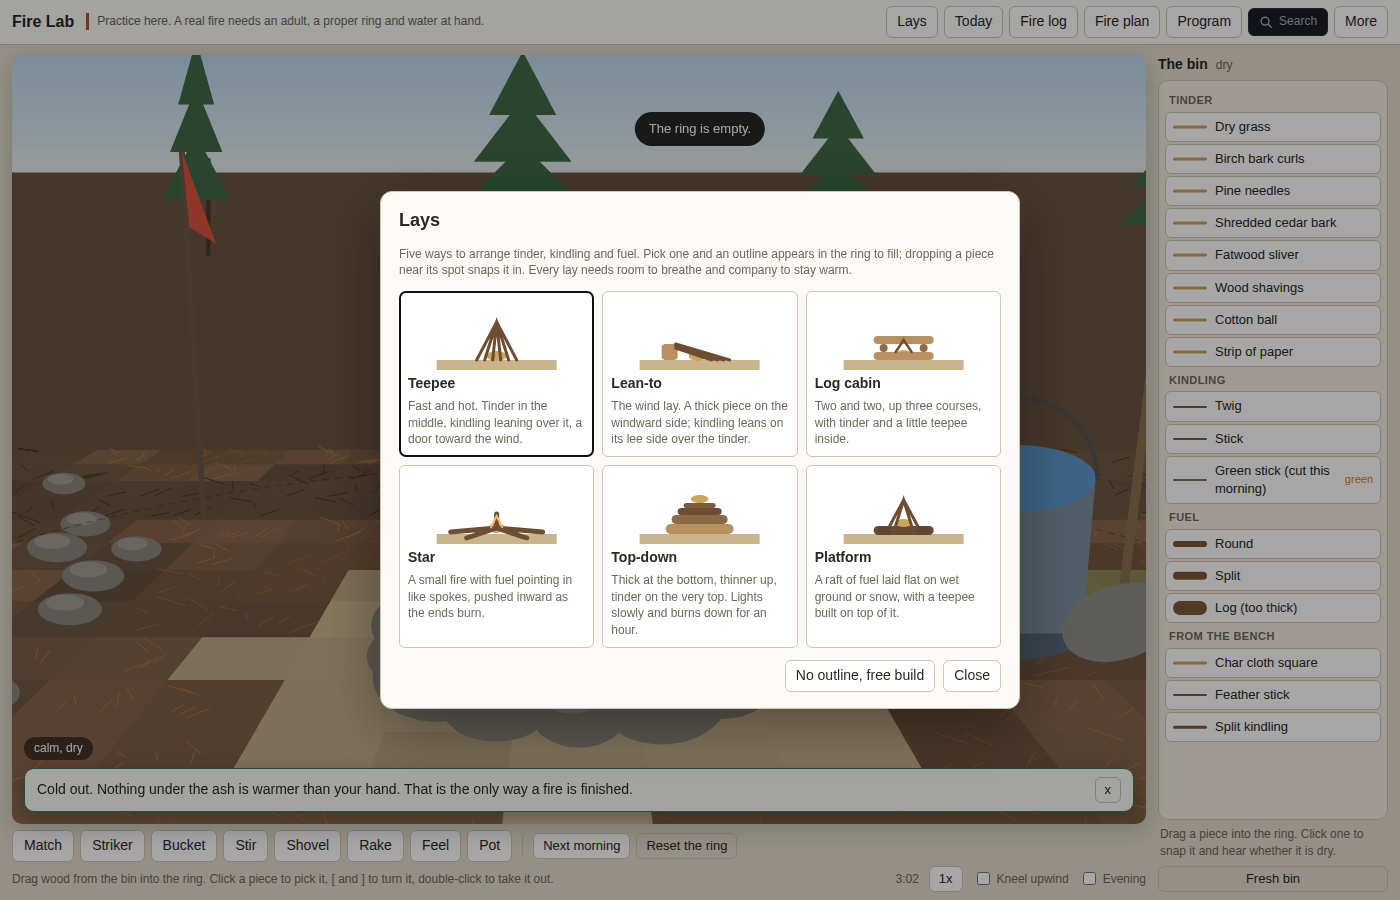Open the Program menu item
This screenshot has width=1400, height=900.
coord(1204,22)
